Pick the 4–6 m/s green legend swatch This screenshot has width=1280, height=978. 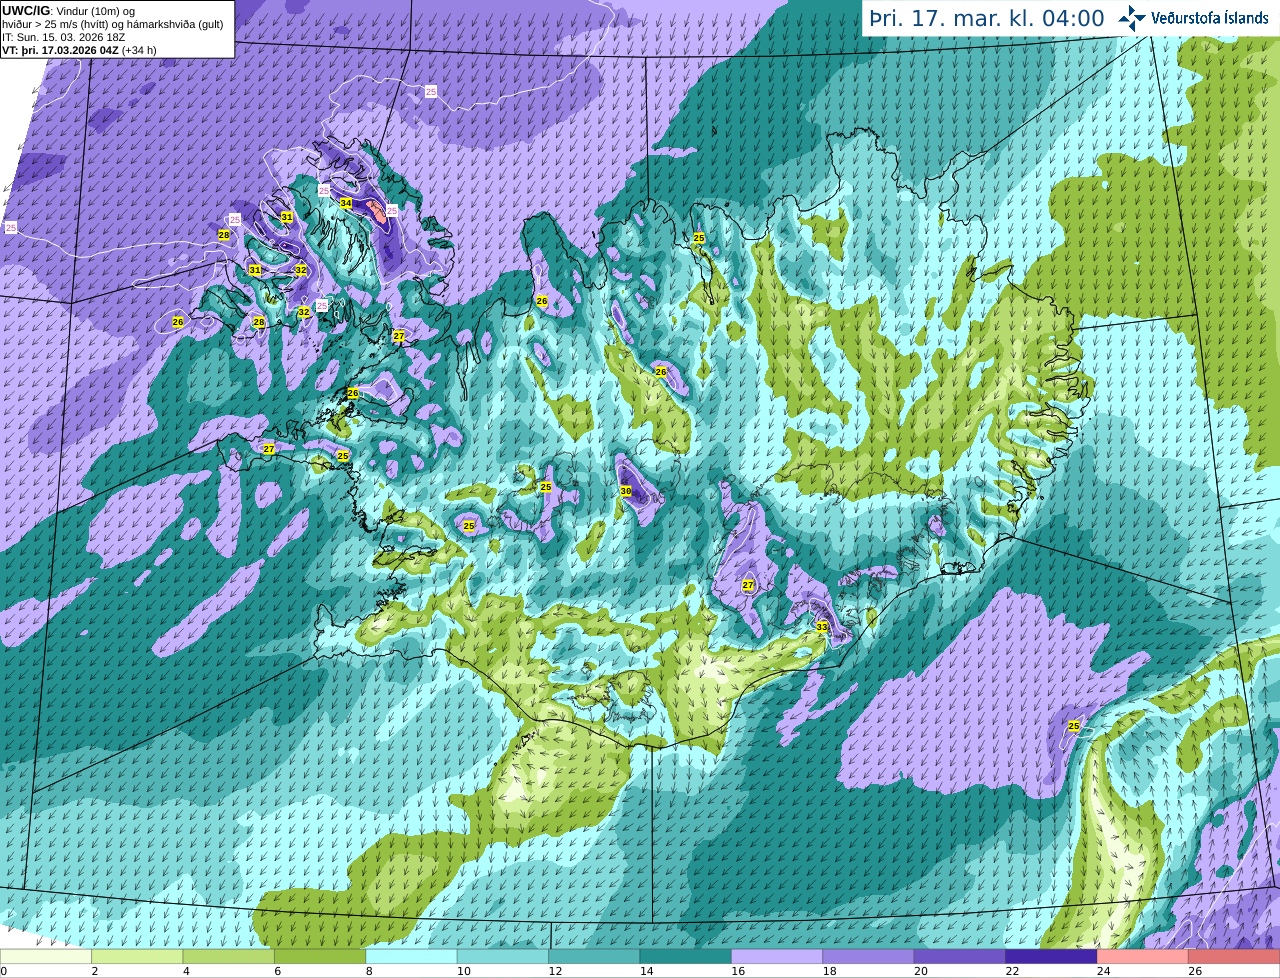pos(229,957)
